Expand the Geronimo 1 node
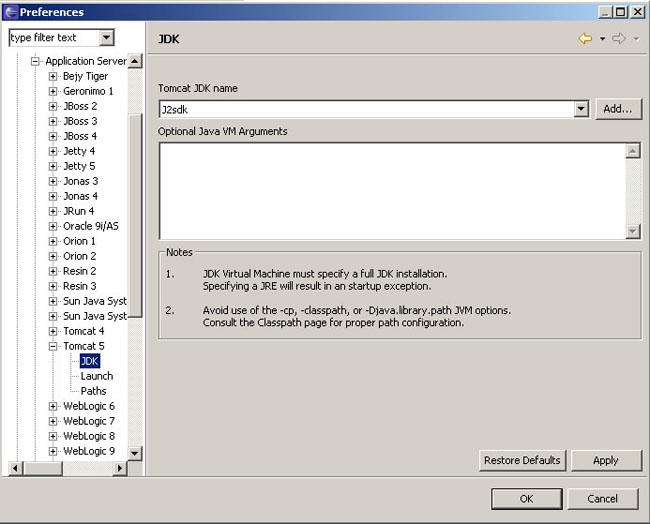650x524 pixels. click(53, 91)
